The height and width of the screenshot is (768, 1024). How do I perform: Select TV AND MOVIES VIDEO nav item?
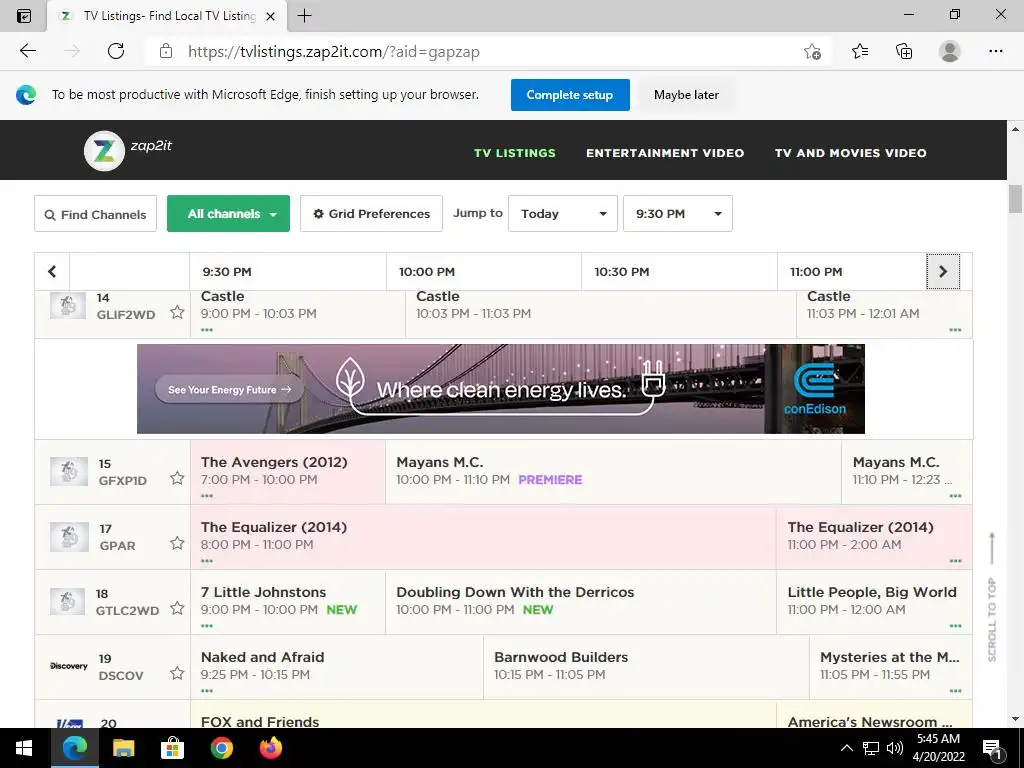point(850,153)
